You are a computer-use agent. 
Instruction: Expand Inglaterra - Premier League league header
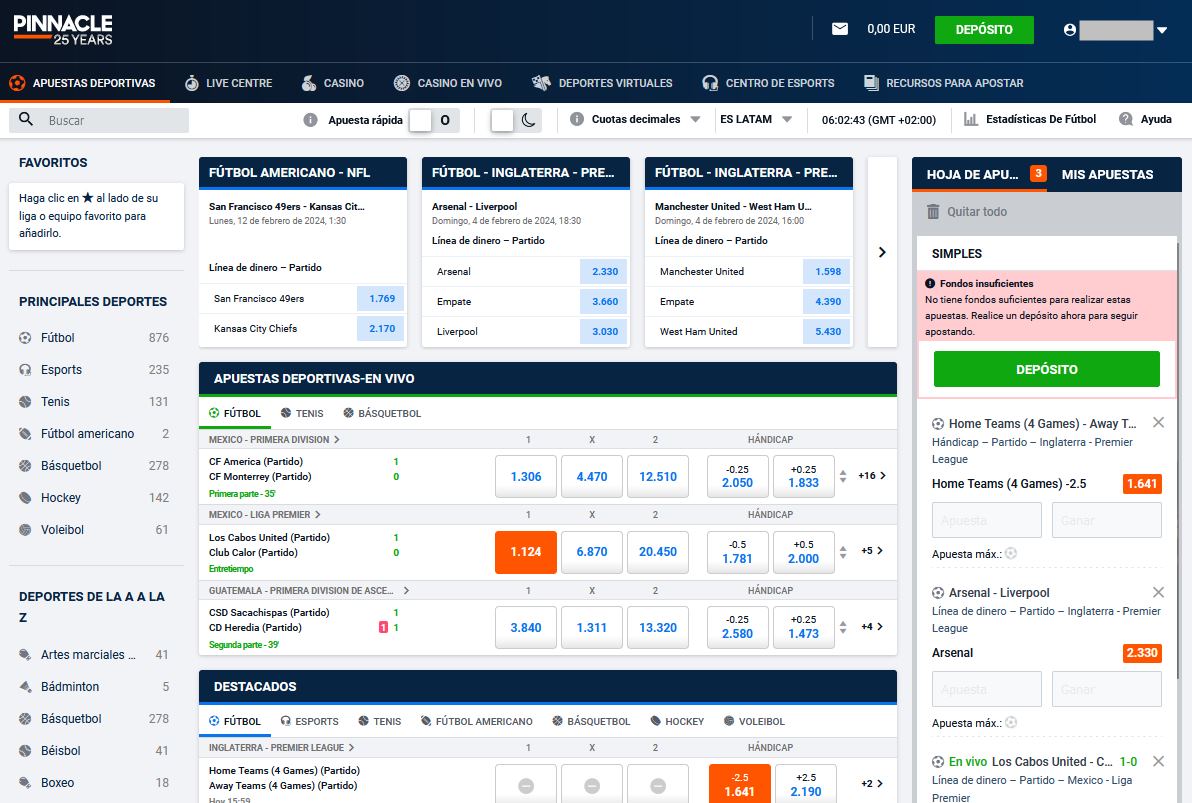point(281,747)
